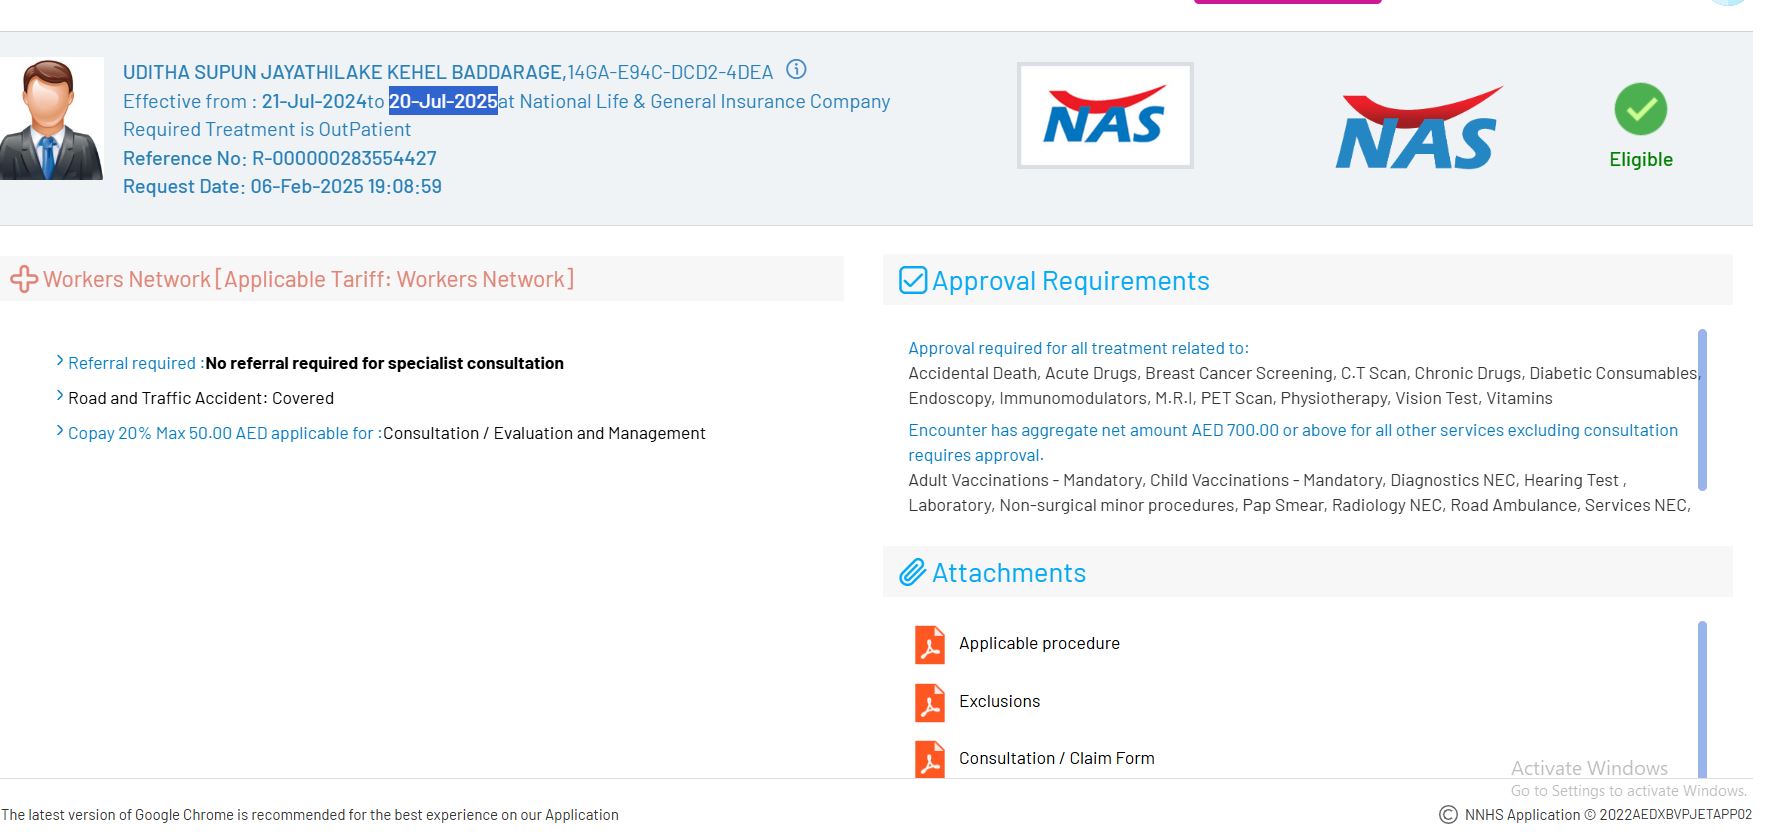
Task: Click the checkbox icon beside Approval Requirements
Action: [x=913, y=280]
